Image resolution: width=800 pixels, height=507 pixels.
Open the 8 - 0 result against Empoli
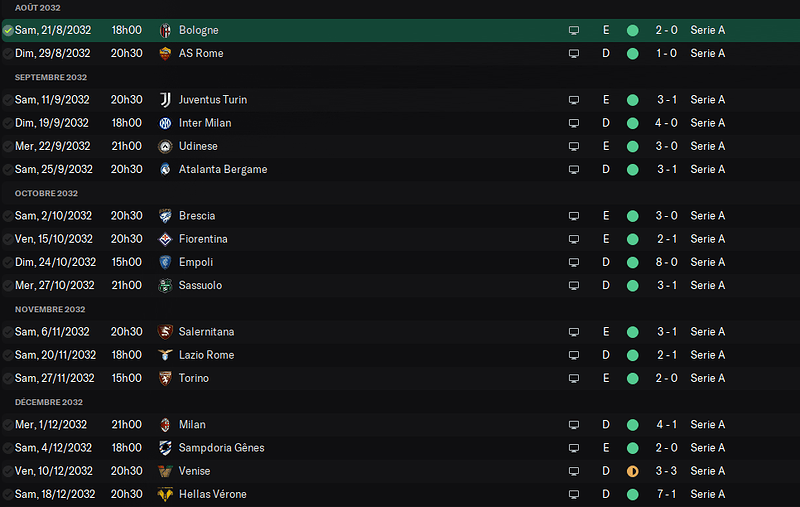click(x=666, y=262)
